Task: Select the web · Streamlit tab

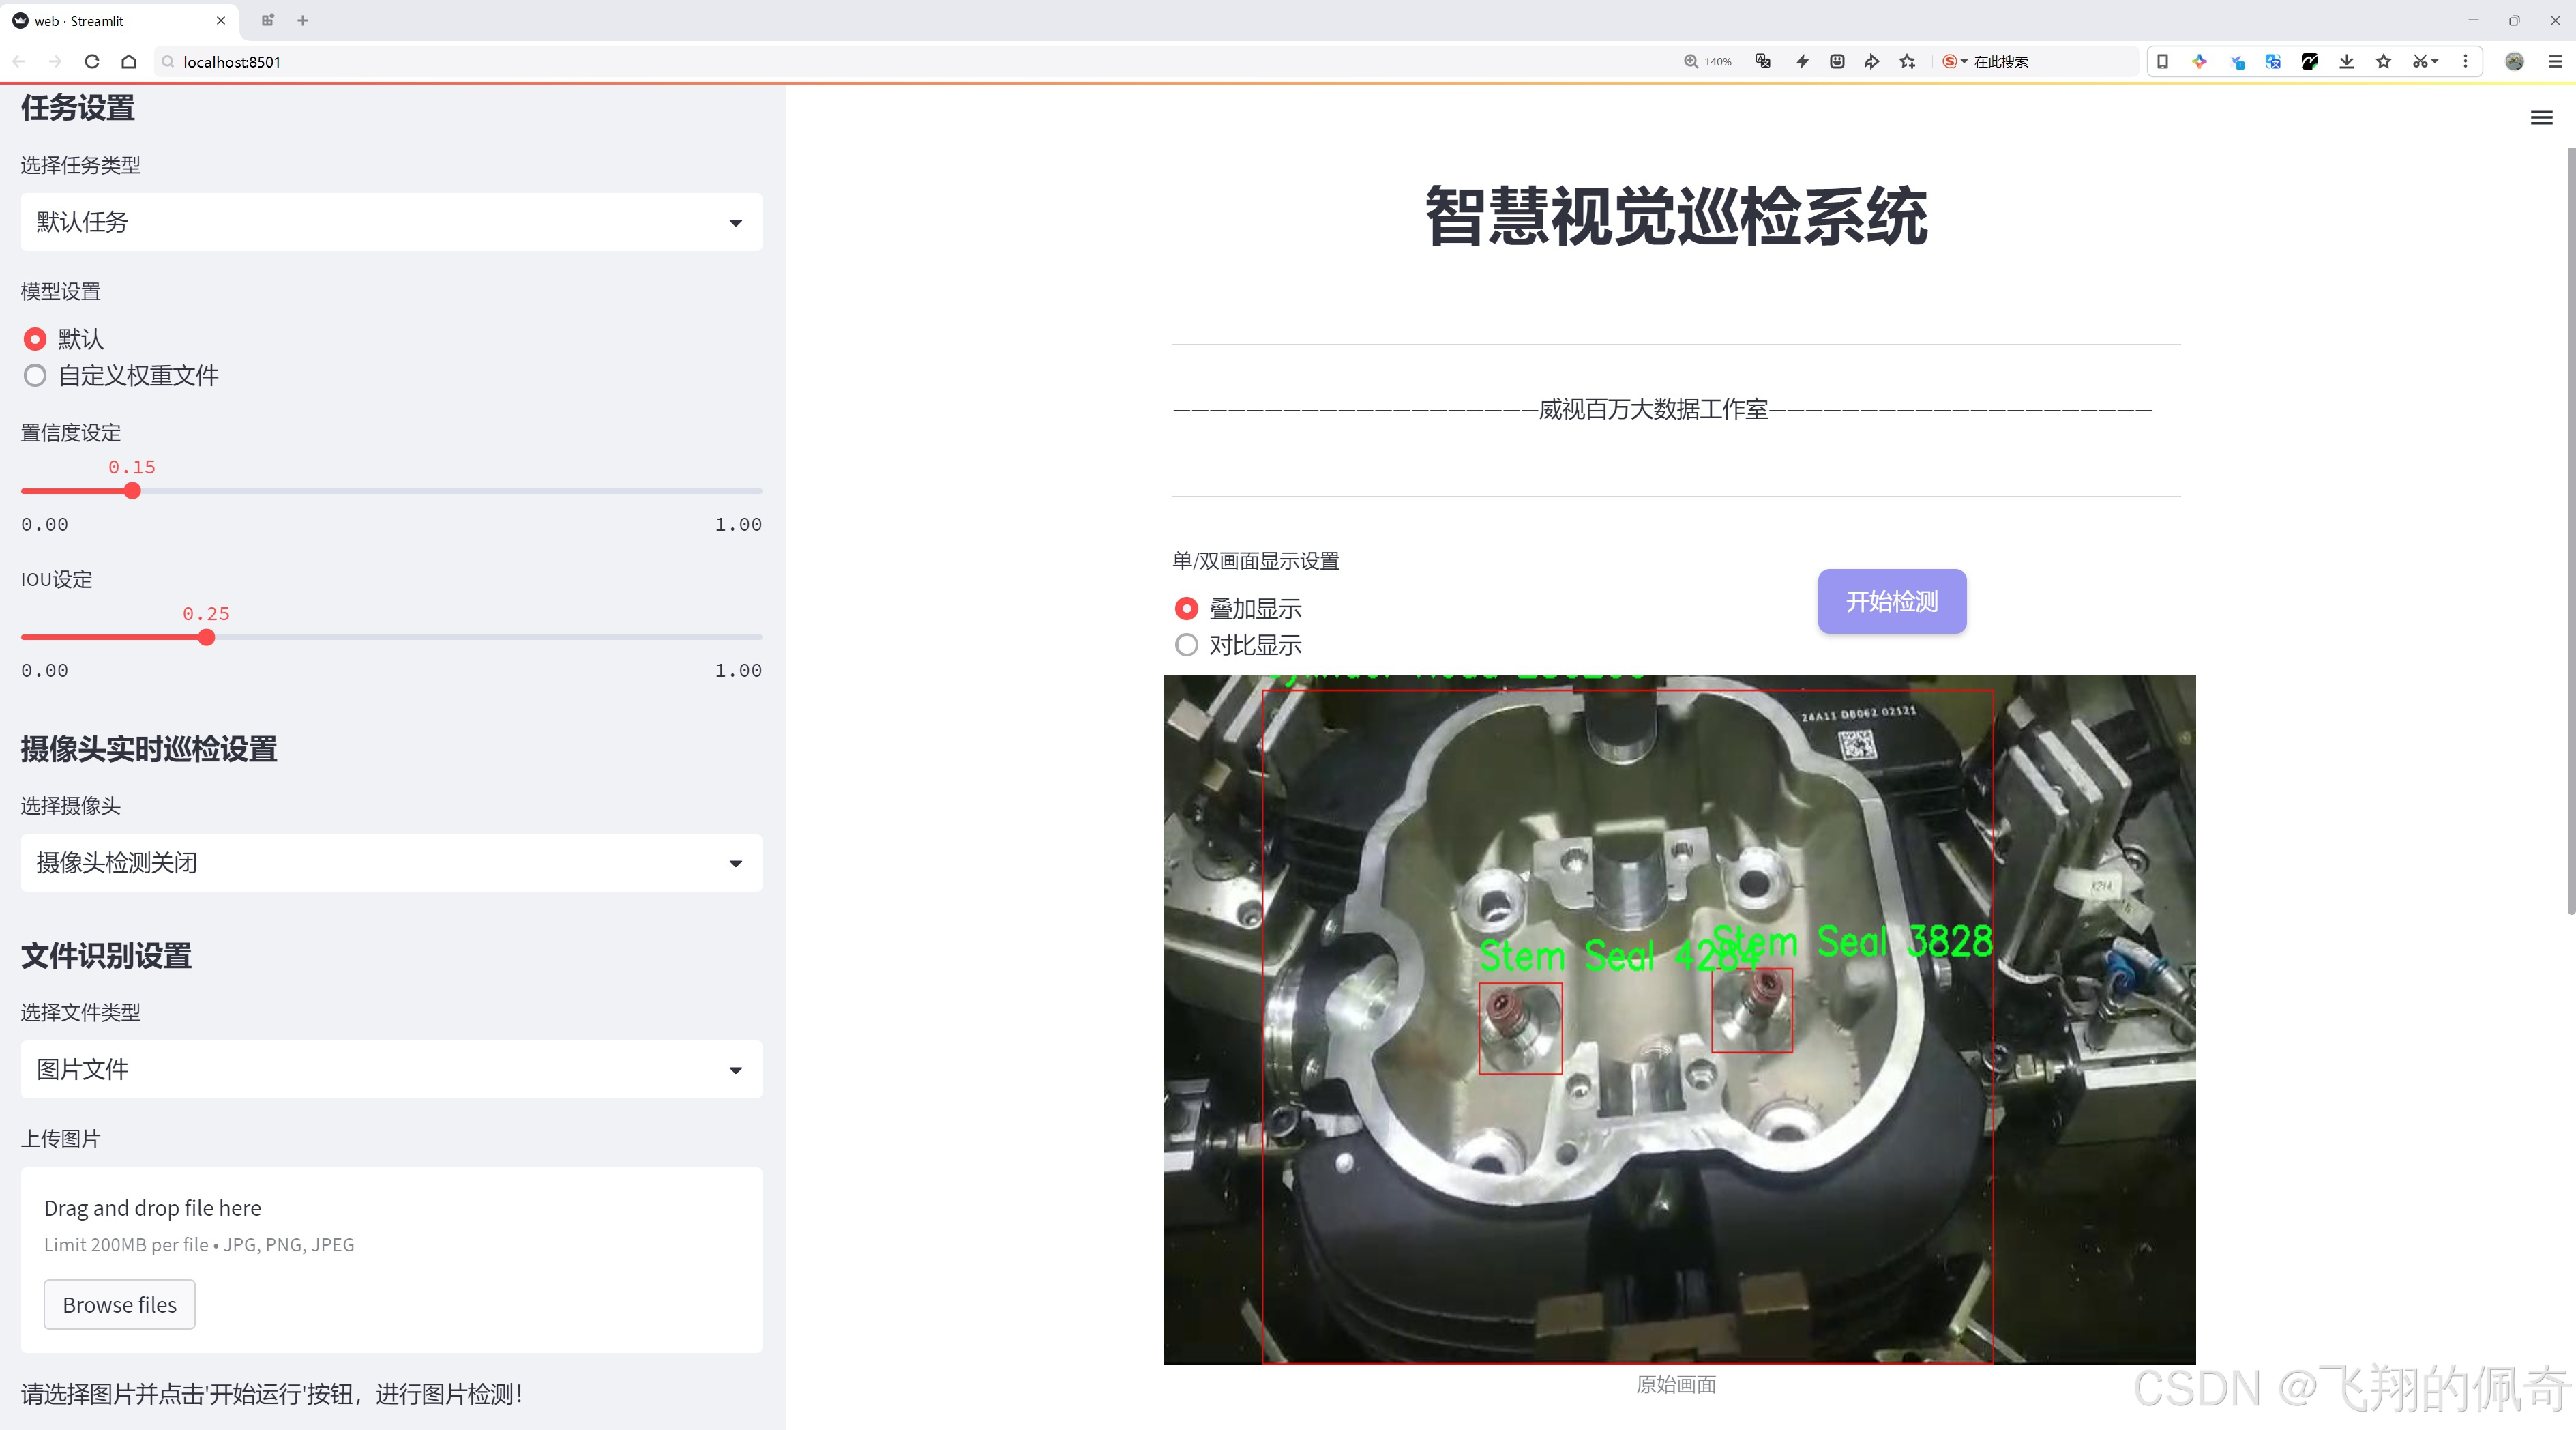Action: click(118, 20)
